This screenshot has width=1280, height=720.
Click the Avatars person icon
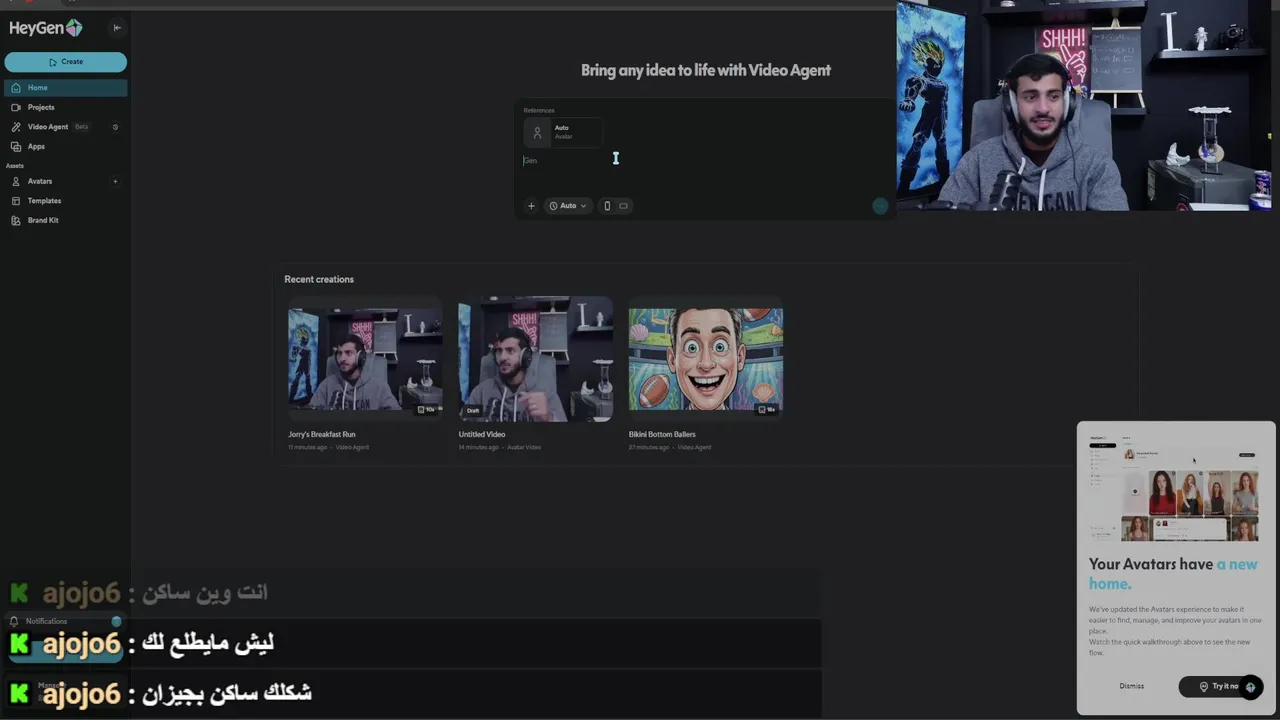(16, 181)
